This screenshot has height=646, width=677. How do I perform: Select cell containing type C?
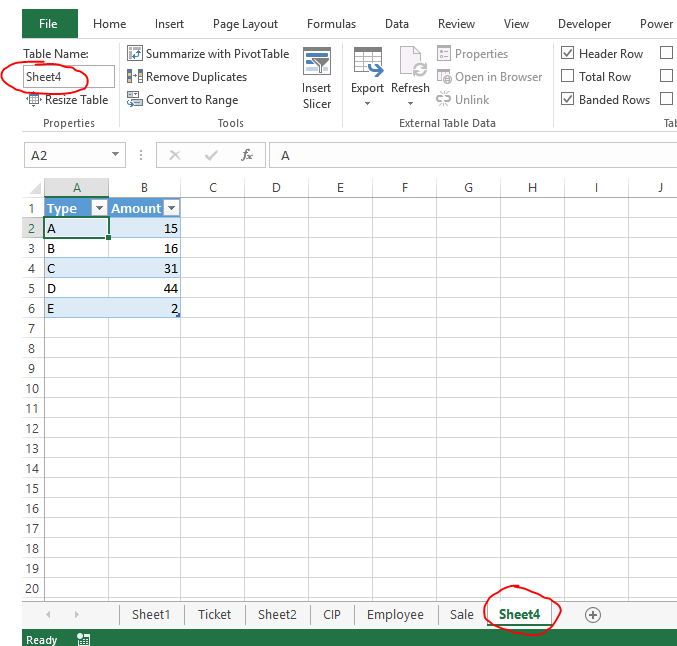[x=76, y=268]
